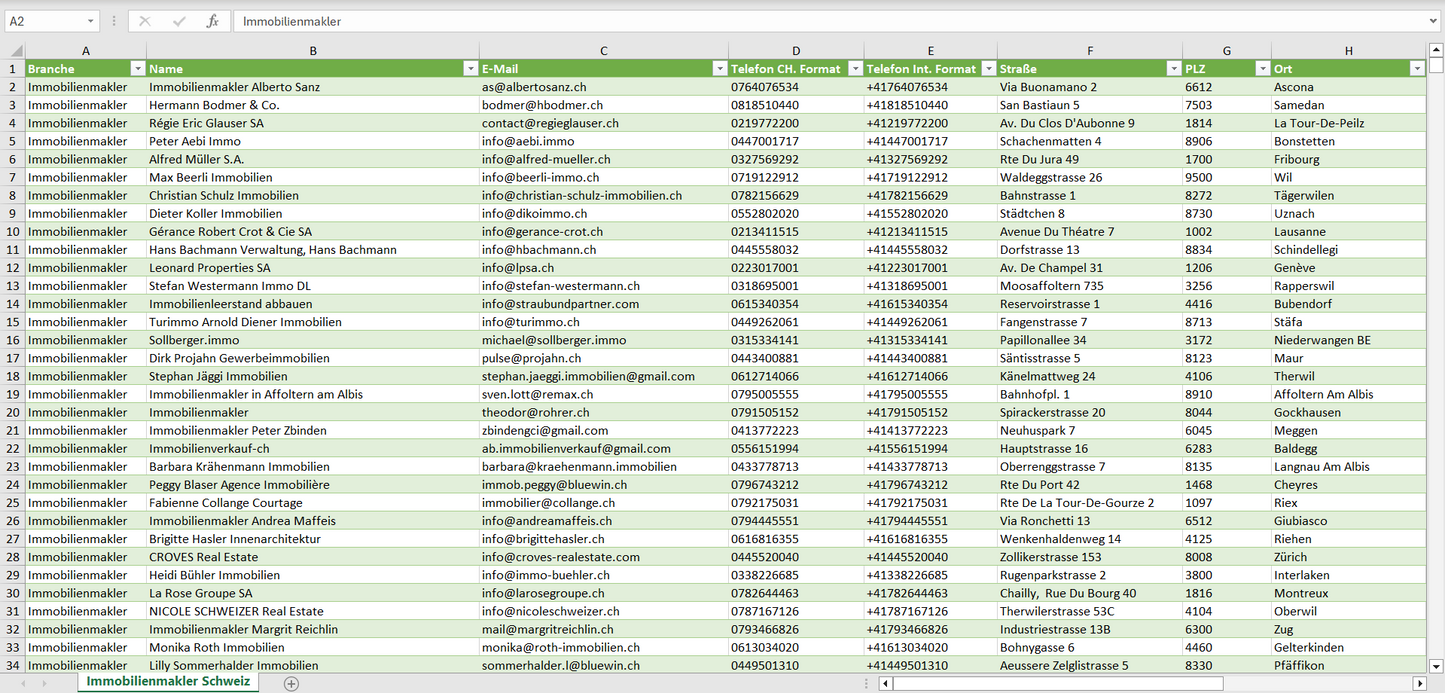
Task: Click the formula bar text field
Action: [800, 21]
